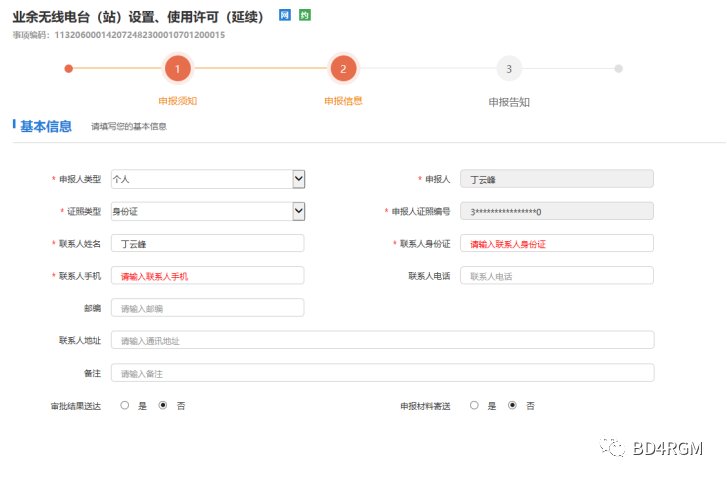Select 是 for 审批结果送达
The width and height of the screenshot is (727, 478).
[125, 405]
